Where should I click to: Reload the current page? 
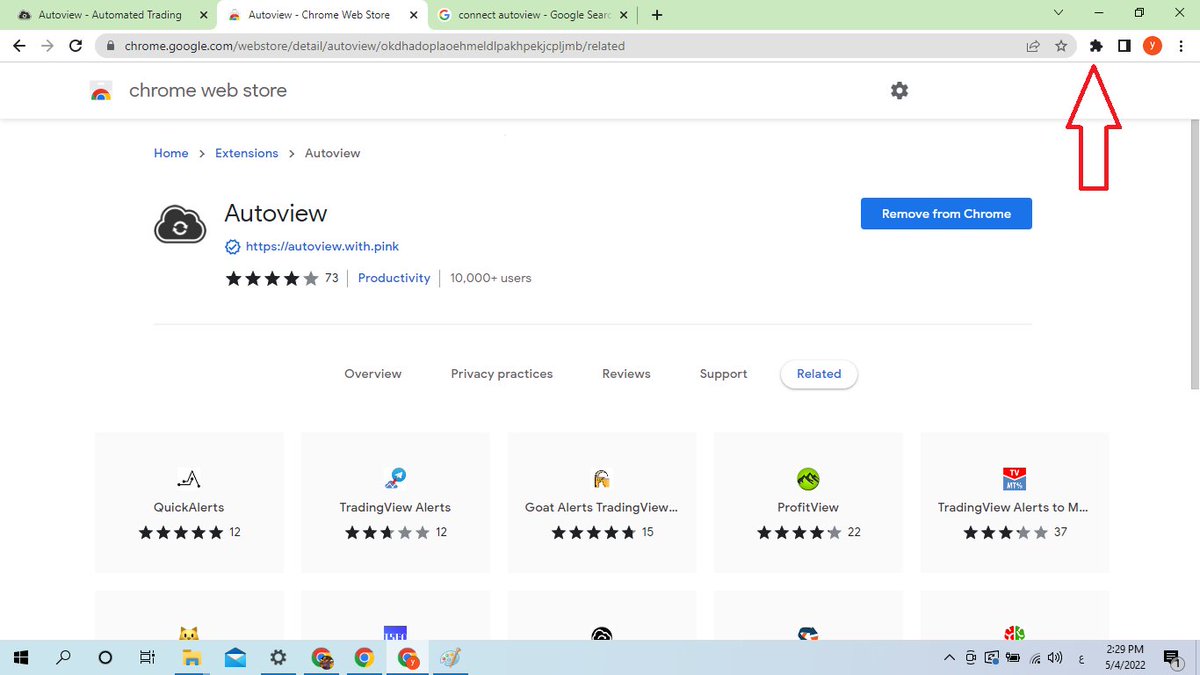coord(75,45)
